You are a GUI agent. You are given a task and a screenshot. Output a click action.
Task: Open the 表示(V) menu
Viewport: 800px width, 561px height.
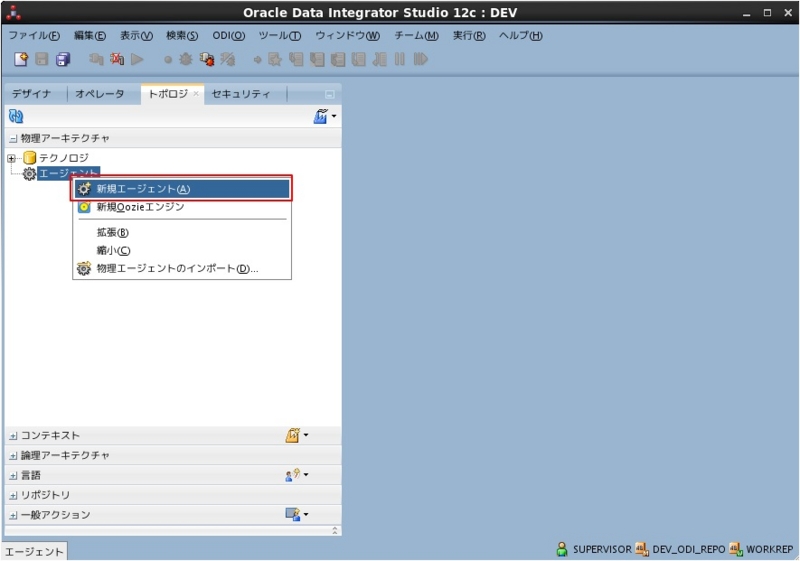tap(136, 36)
